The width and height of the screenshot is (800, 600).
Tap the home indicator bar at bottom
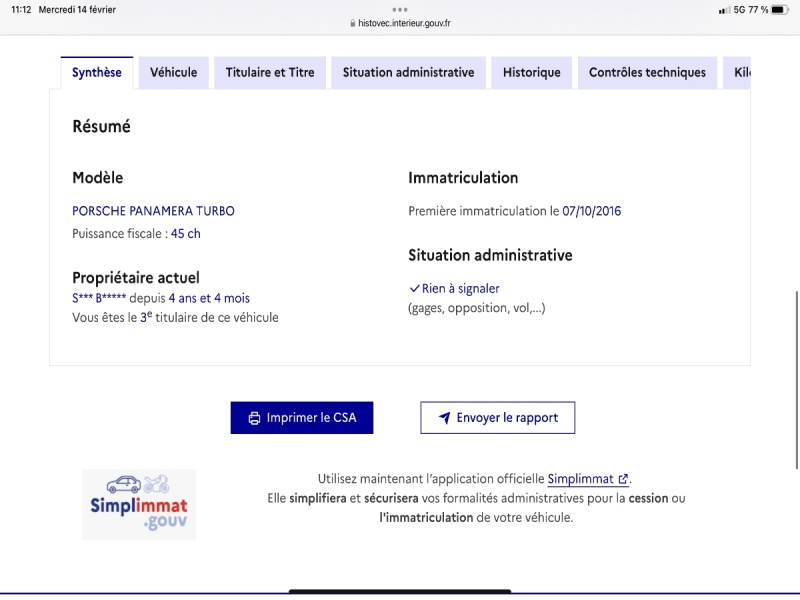(400, 592)
